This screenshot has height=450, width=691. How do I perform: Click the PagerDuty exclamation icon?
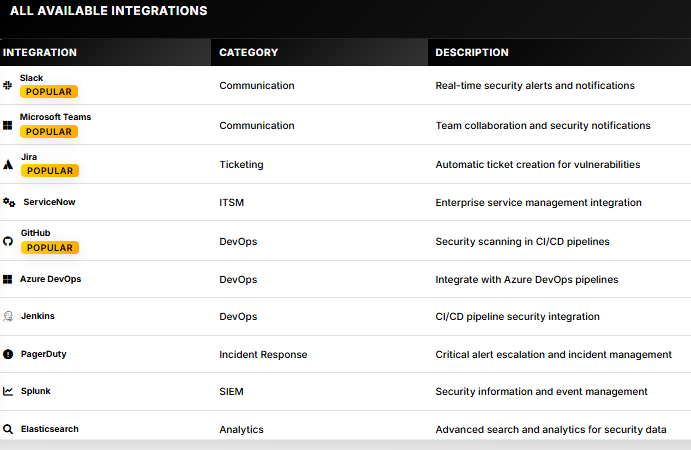tap(8, 354)
